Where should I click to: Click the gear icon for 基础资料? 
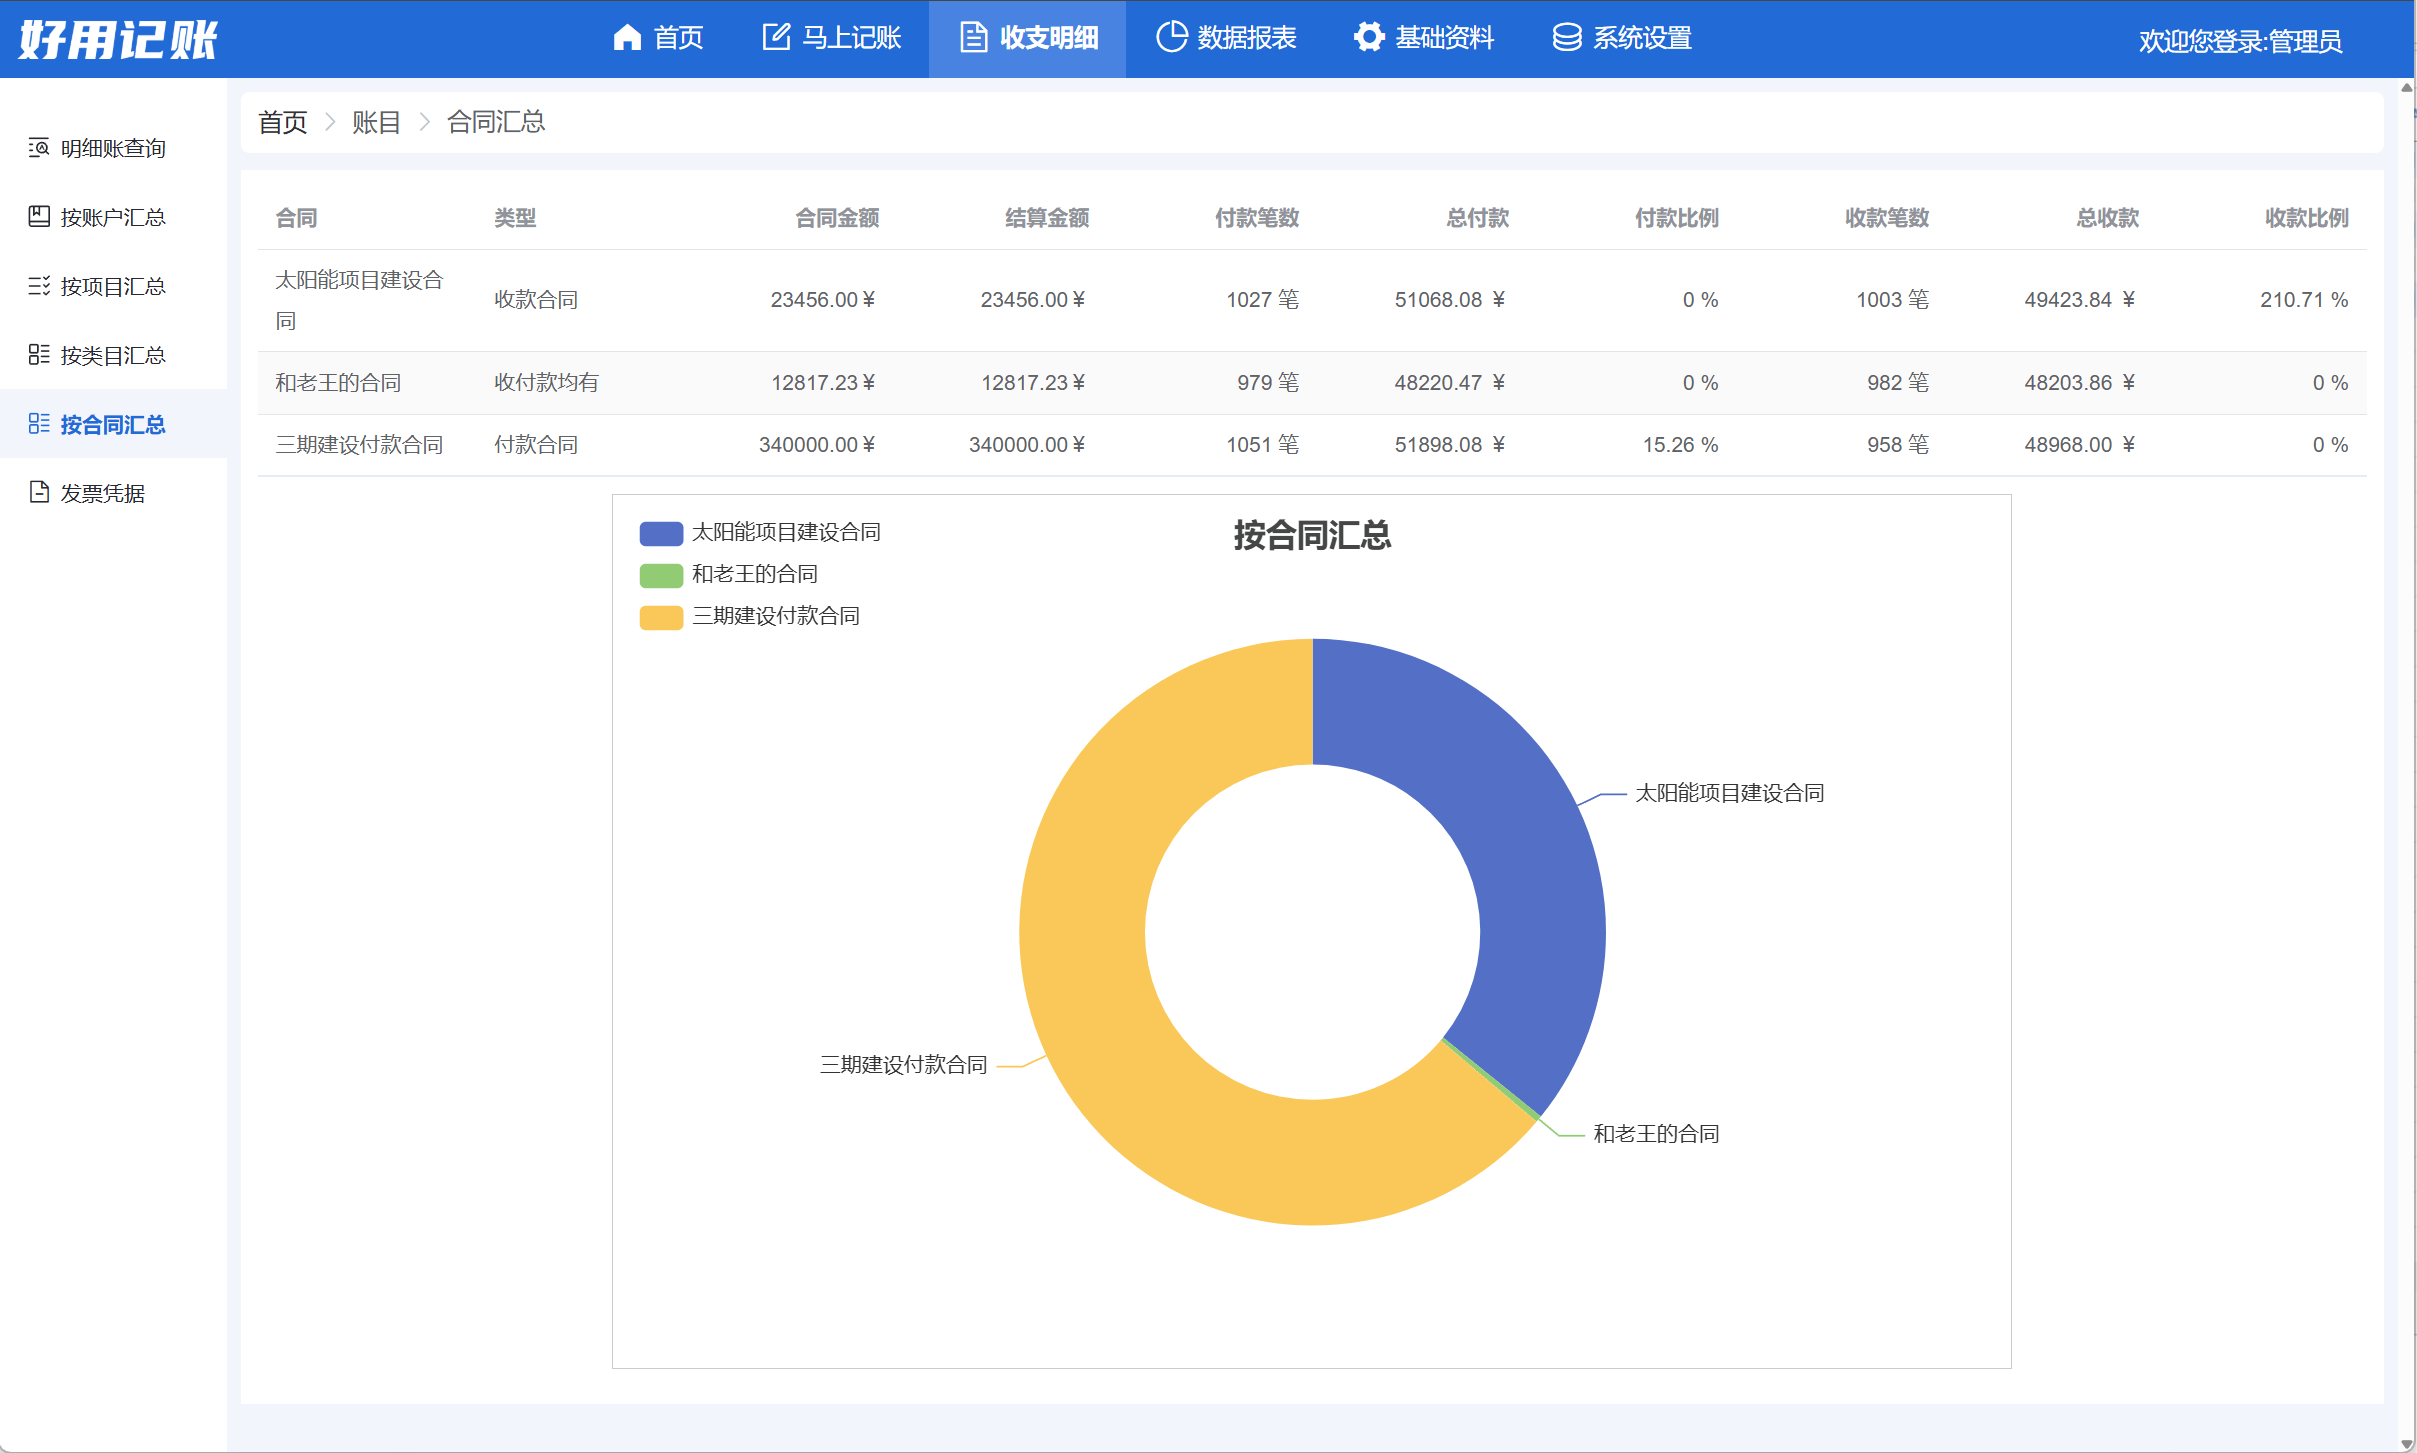tap(1369, 38)
